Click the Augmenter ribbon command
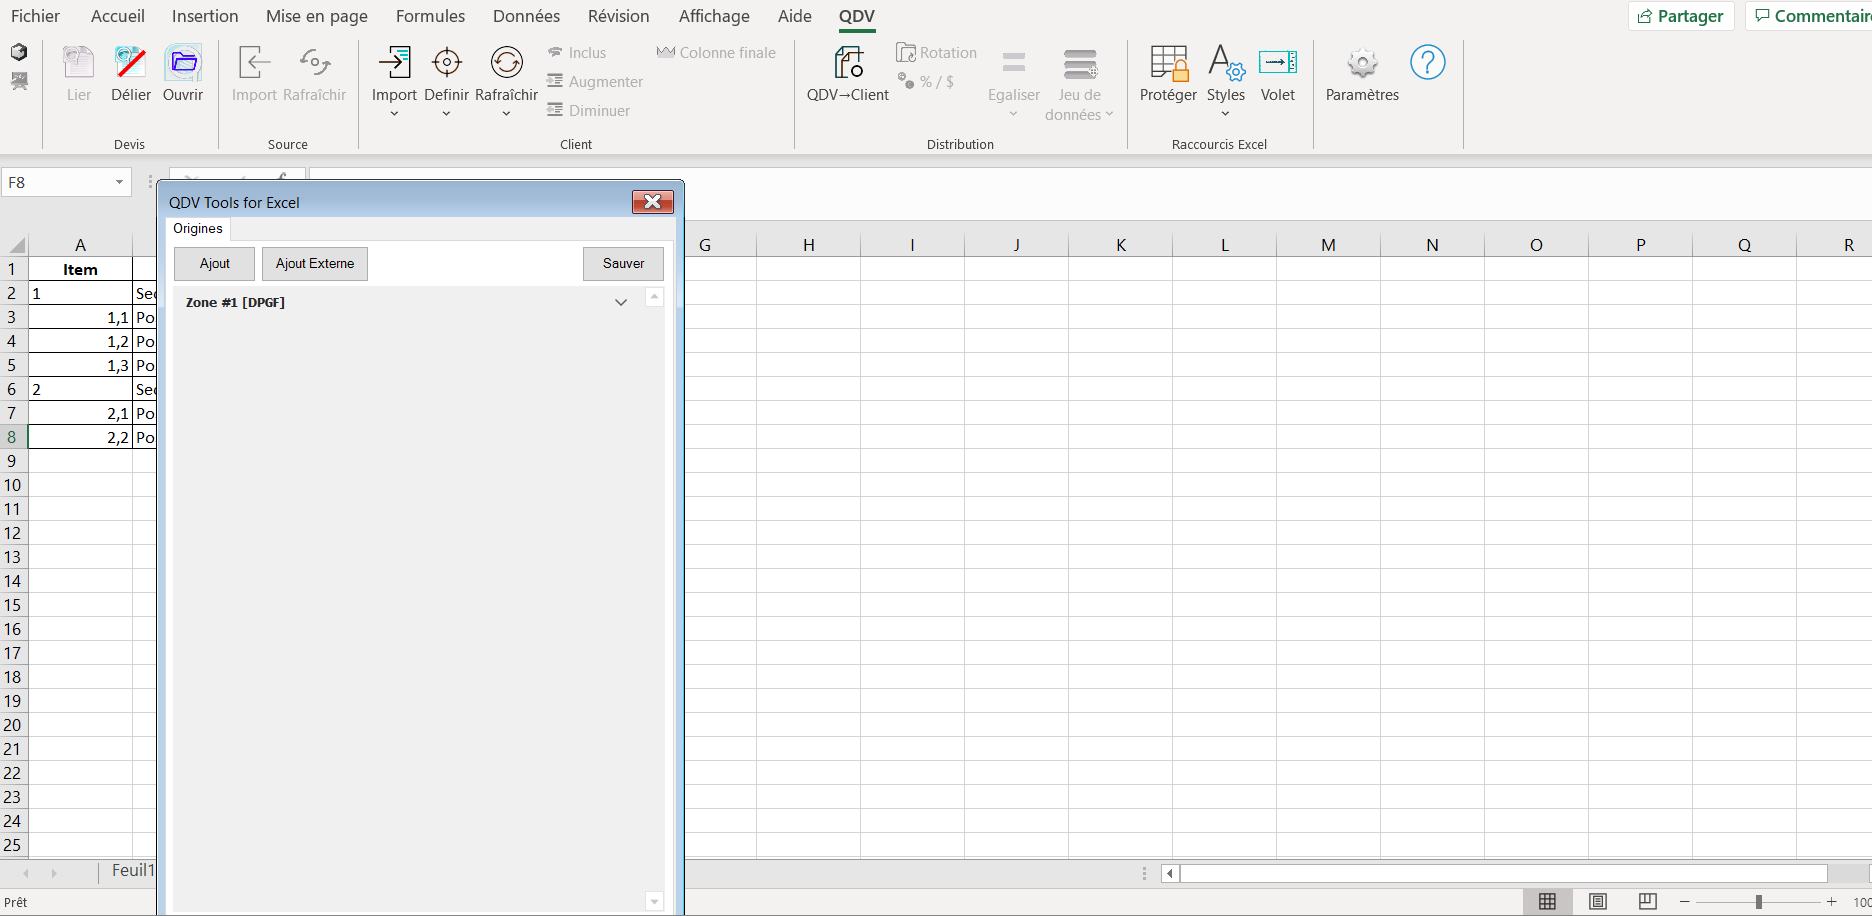This screenshot has width=1872, height=916. pos(595,82)
